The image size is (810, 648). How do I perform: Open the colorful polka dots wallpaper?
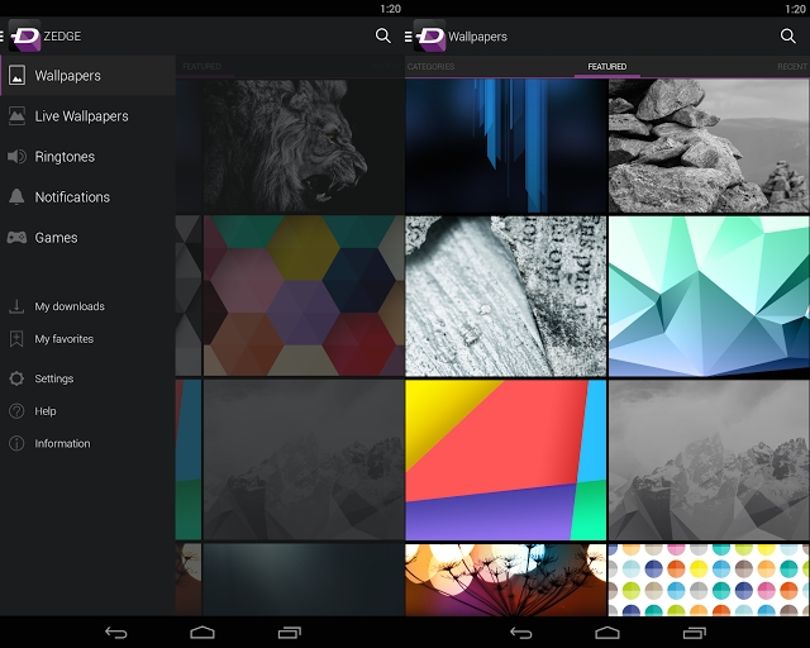point(709,579)
